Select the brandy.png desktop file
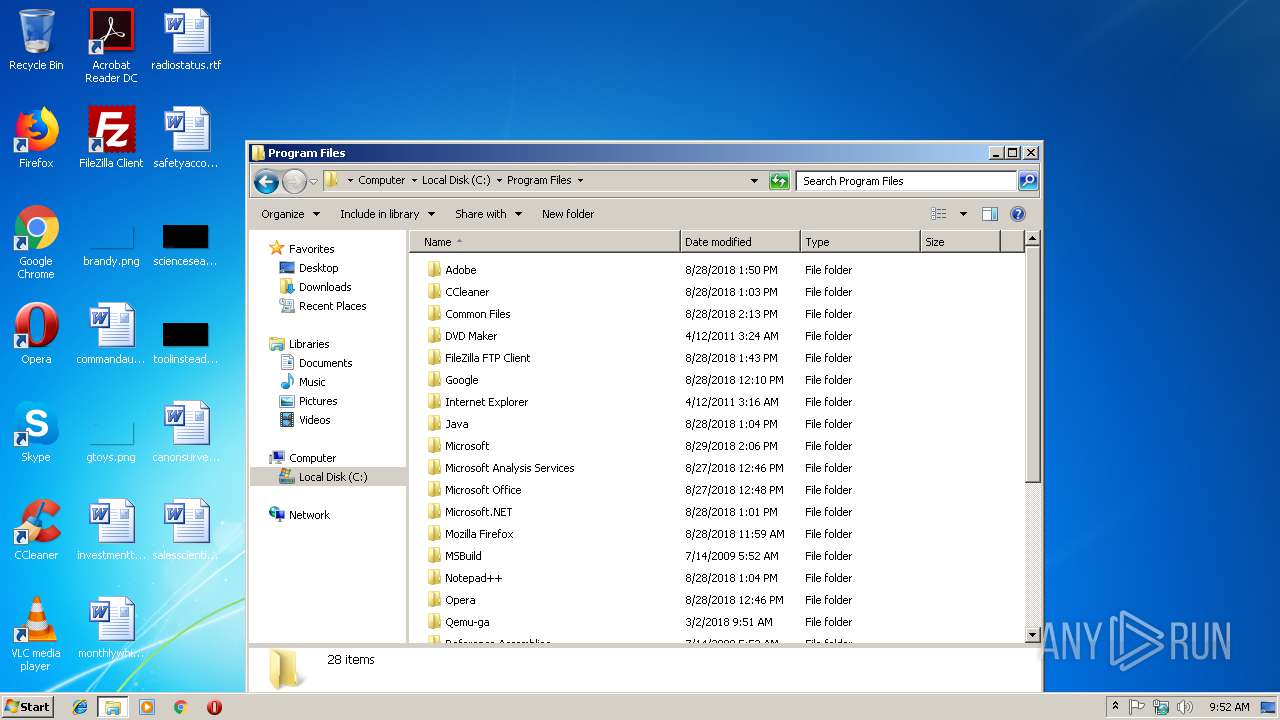This screenshot has width=1280, height=720. pos(111,245)
